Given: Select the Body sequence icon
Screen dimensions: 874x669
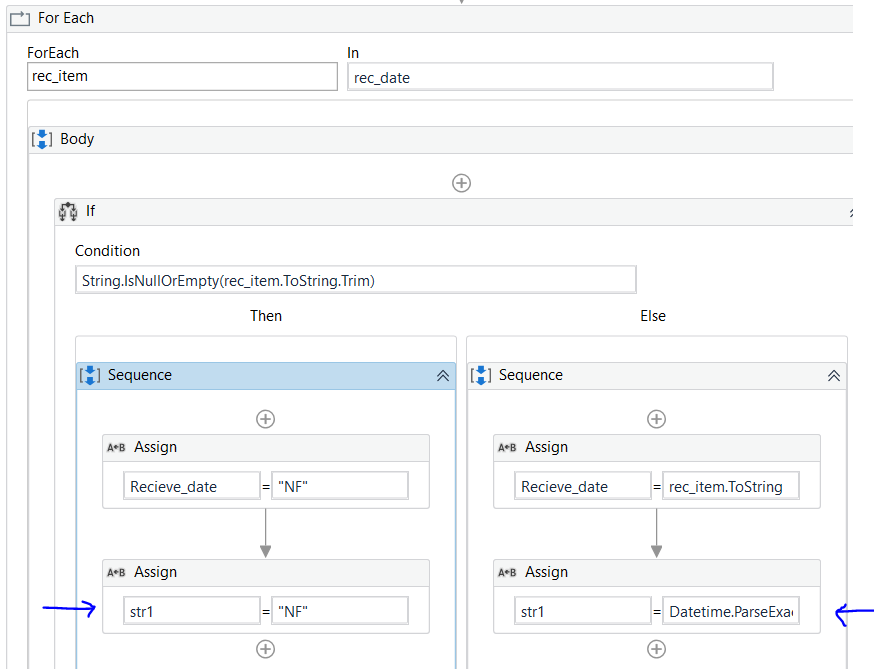Looking at the screenshot, I should point(41,138).
